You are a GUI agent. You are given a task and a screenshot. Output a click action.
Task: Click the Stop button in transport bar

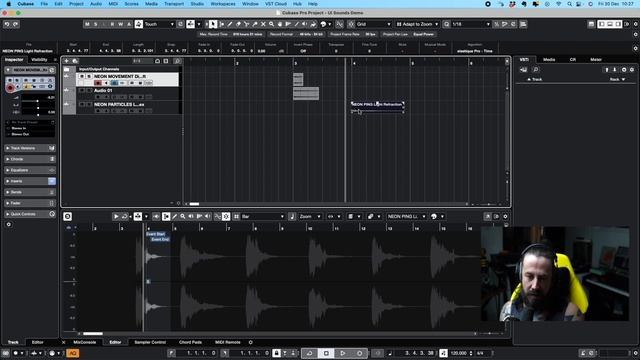326,353
